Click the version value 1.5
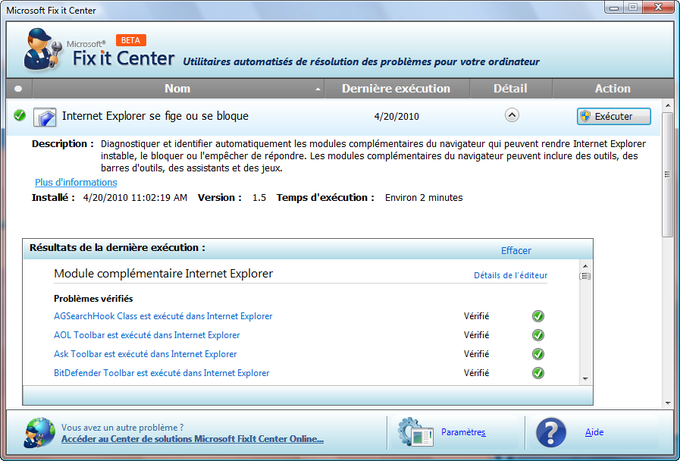This screenshot has height=461, width=680. pyautogui.click(x=259, y=198)
